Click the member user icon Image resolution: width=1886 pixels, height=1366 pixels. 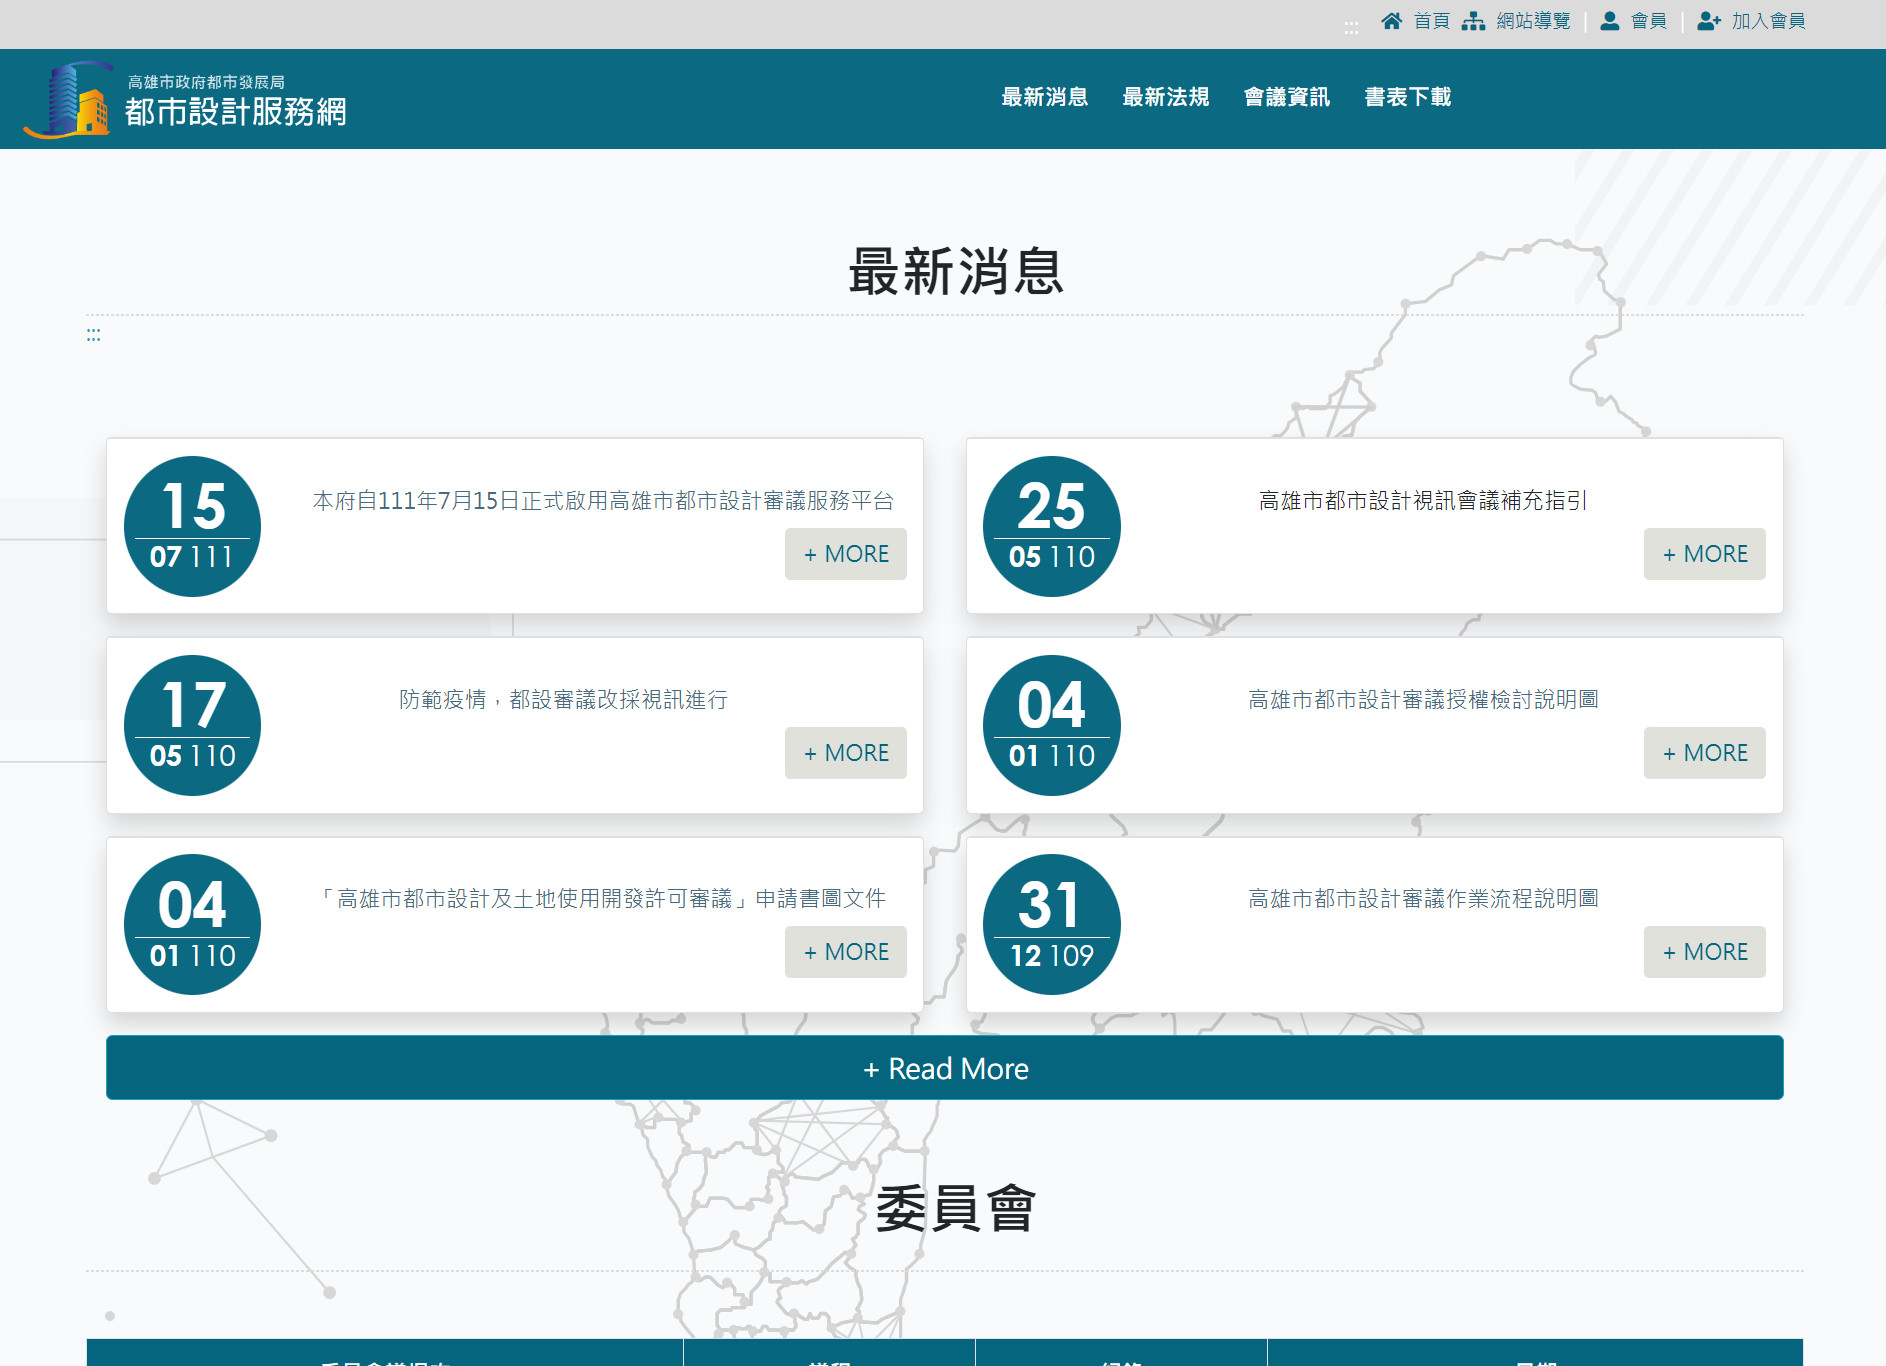tap(1610, 21)
